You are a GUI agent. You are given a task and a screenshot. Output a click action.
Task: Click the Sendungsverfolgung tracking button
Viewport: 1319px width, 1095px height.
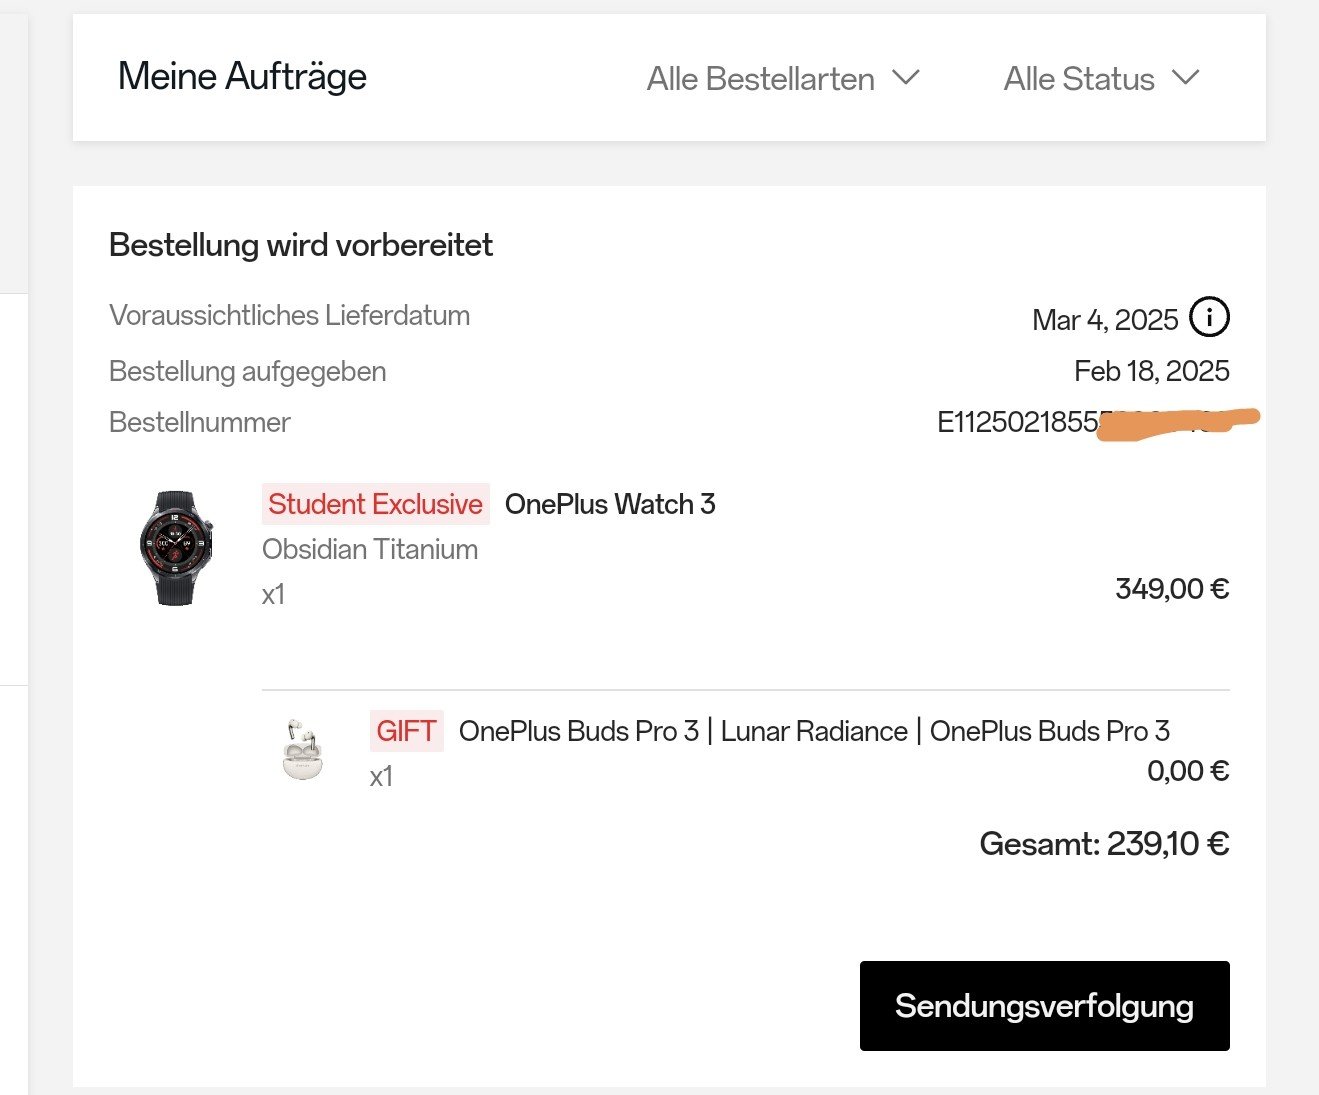pyautogui.click(x=1044, y=1006)
